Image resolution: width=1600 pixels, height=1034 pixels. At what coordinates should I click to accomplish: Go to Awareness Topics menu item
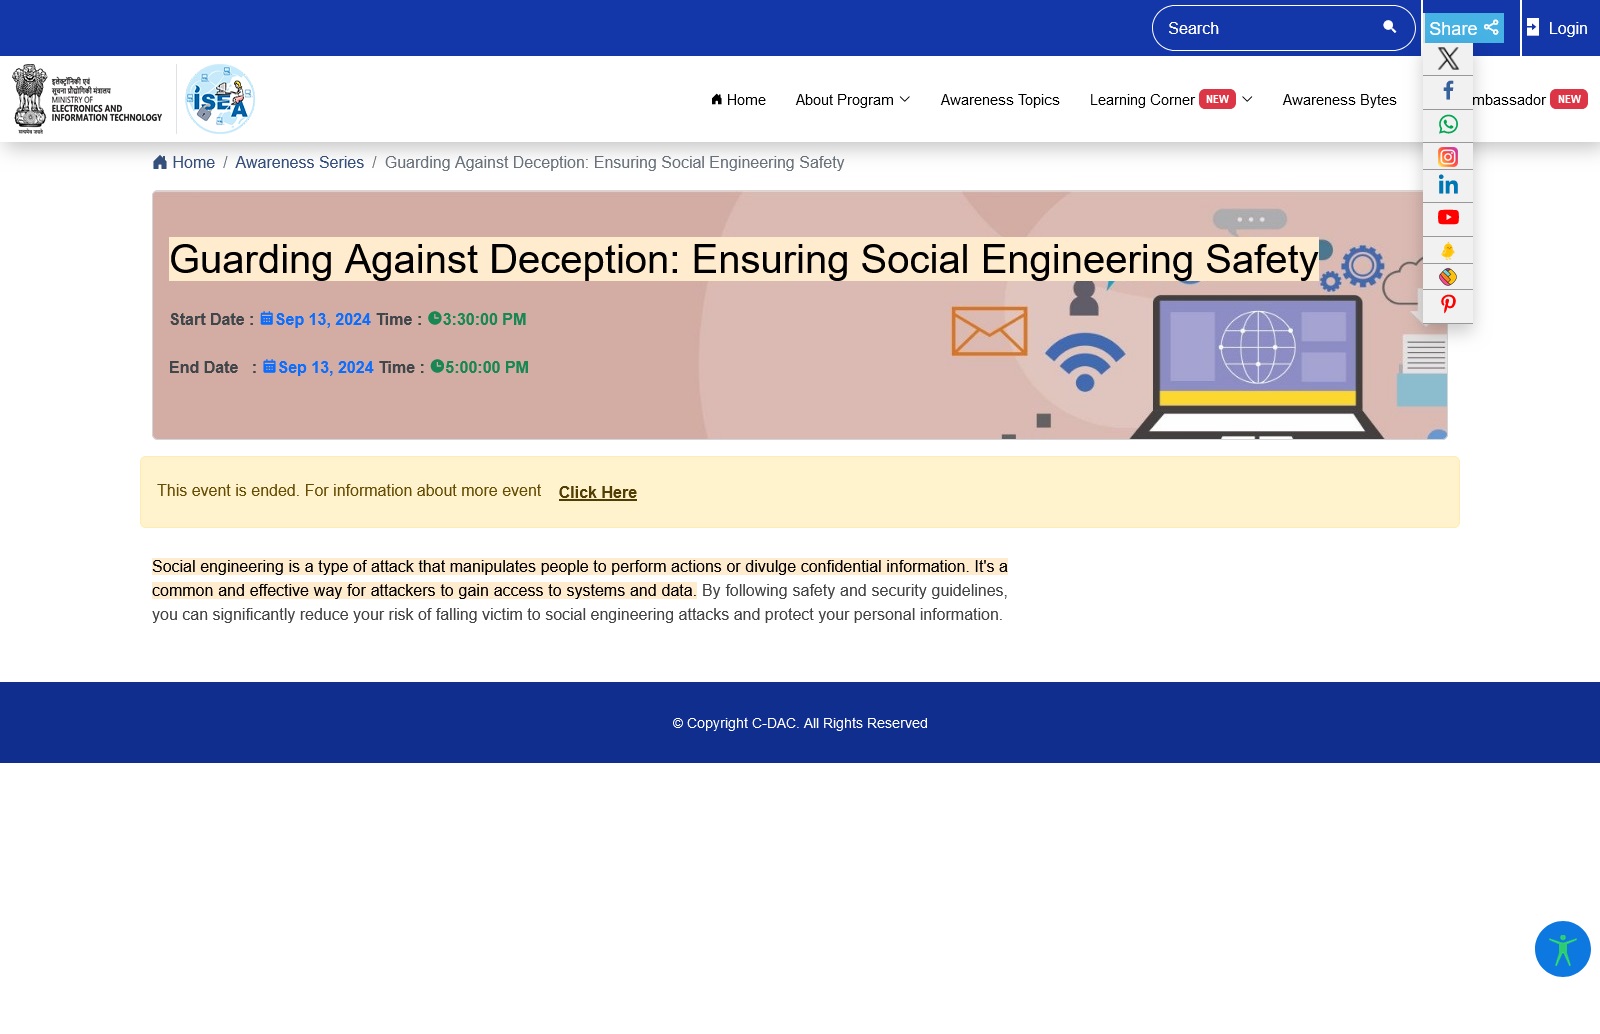pos(999,100)
